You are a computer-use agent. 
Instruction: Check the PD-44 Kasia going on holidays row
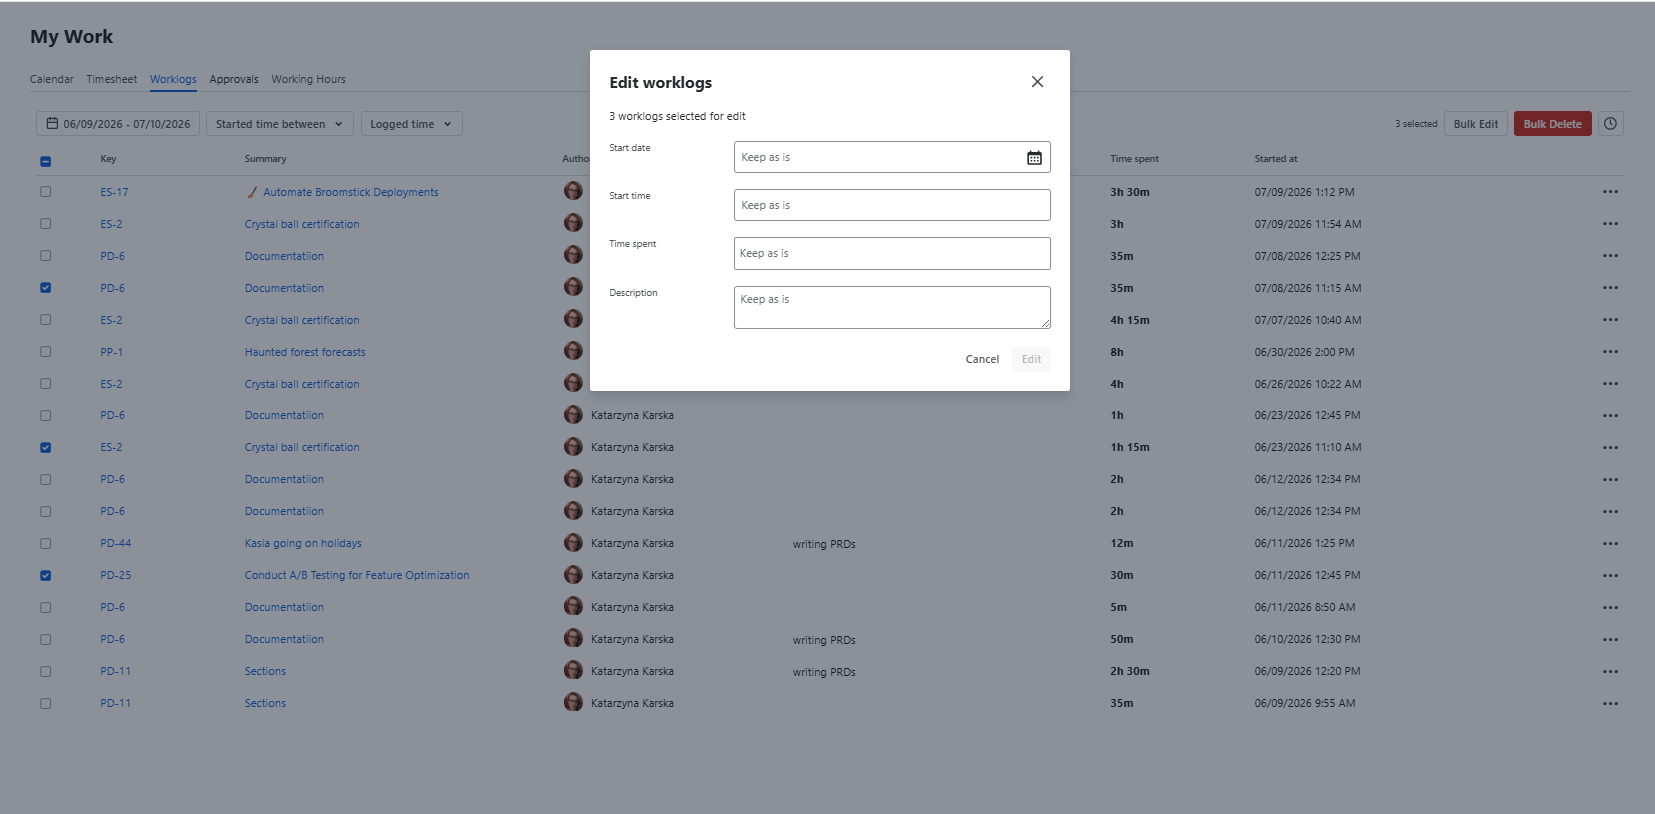pyautogui.click(x=45, y=544)
